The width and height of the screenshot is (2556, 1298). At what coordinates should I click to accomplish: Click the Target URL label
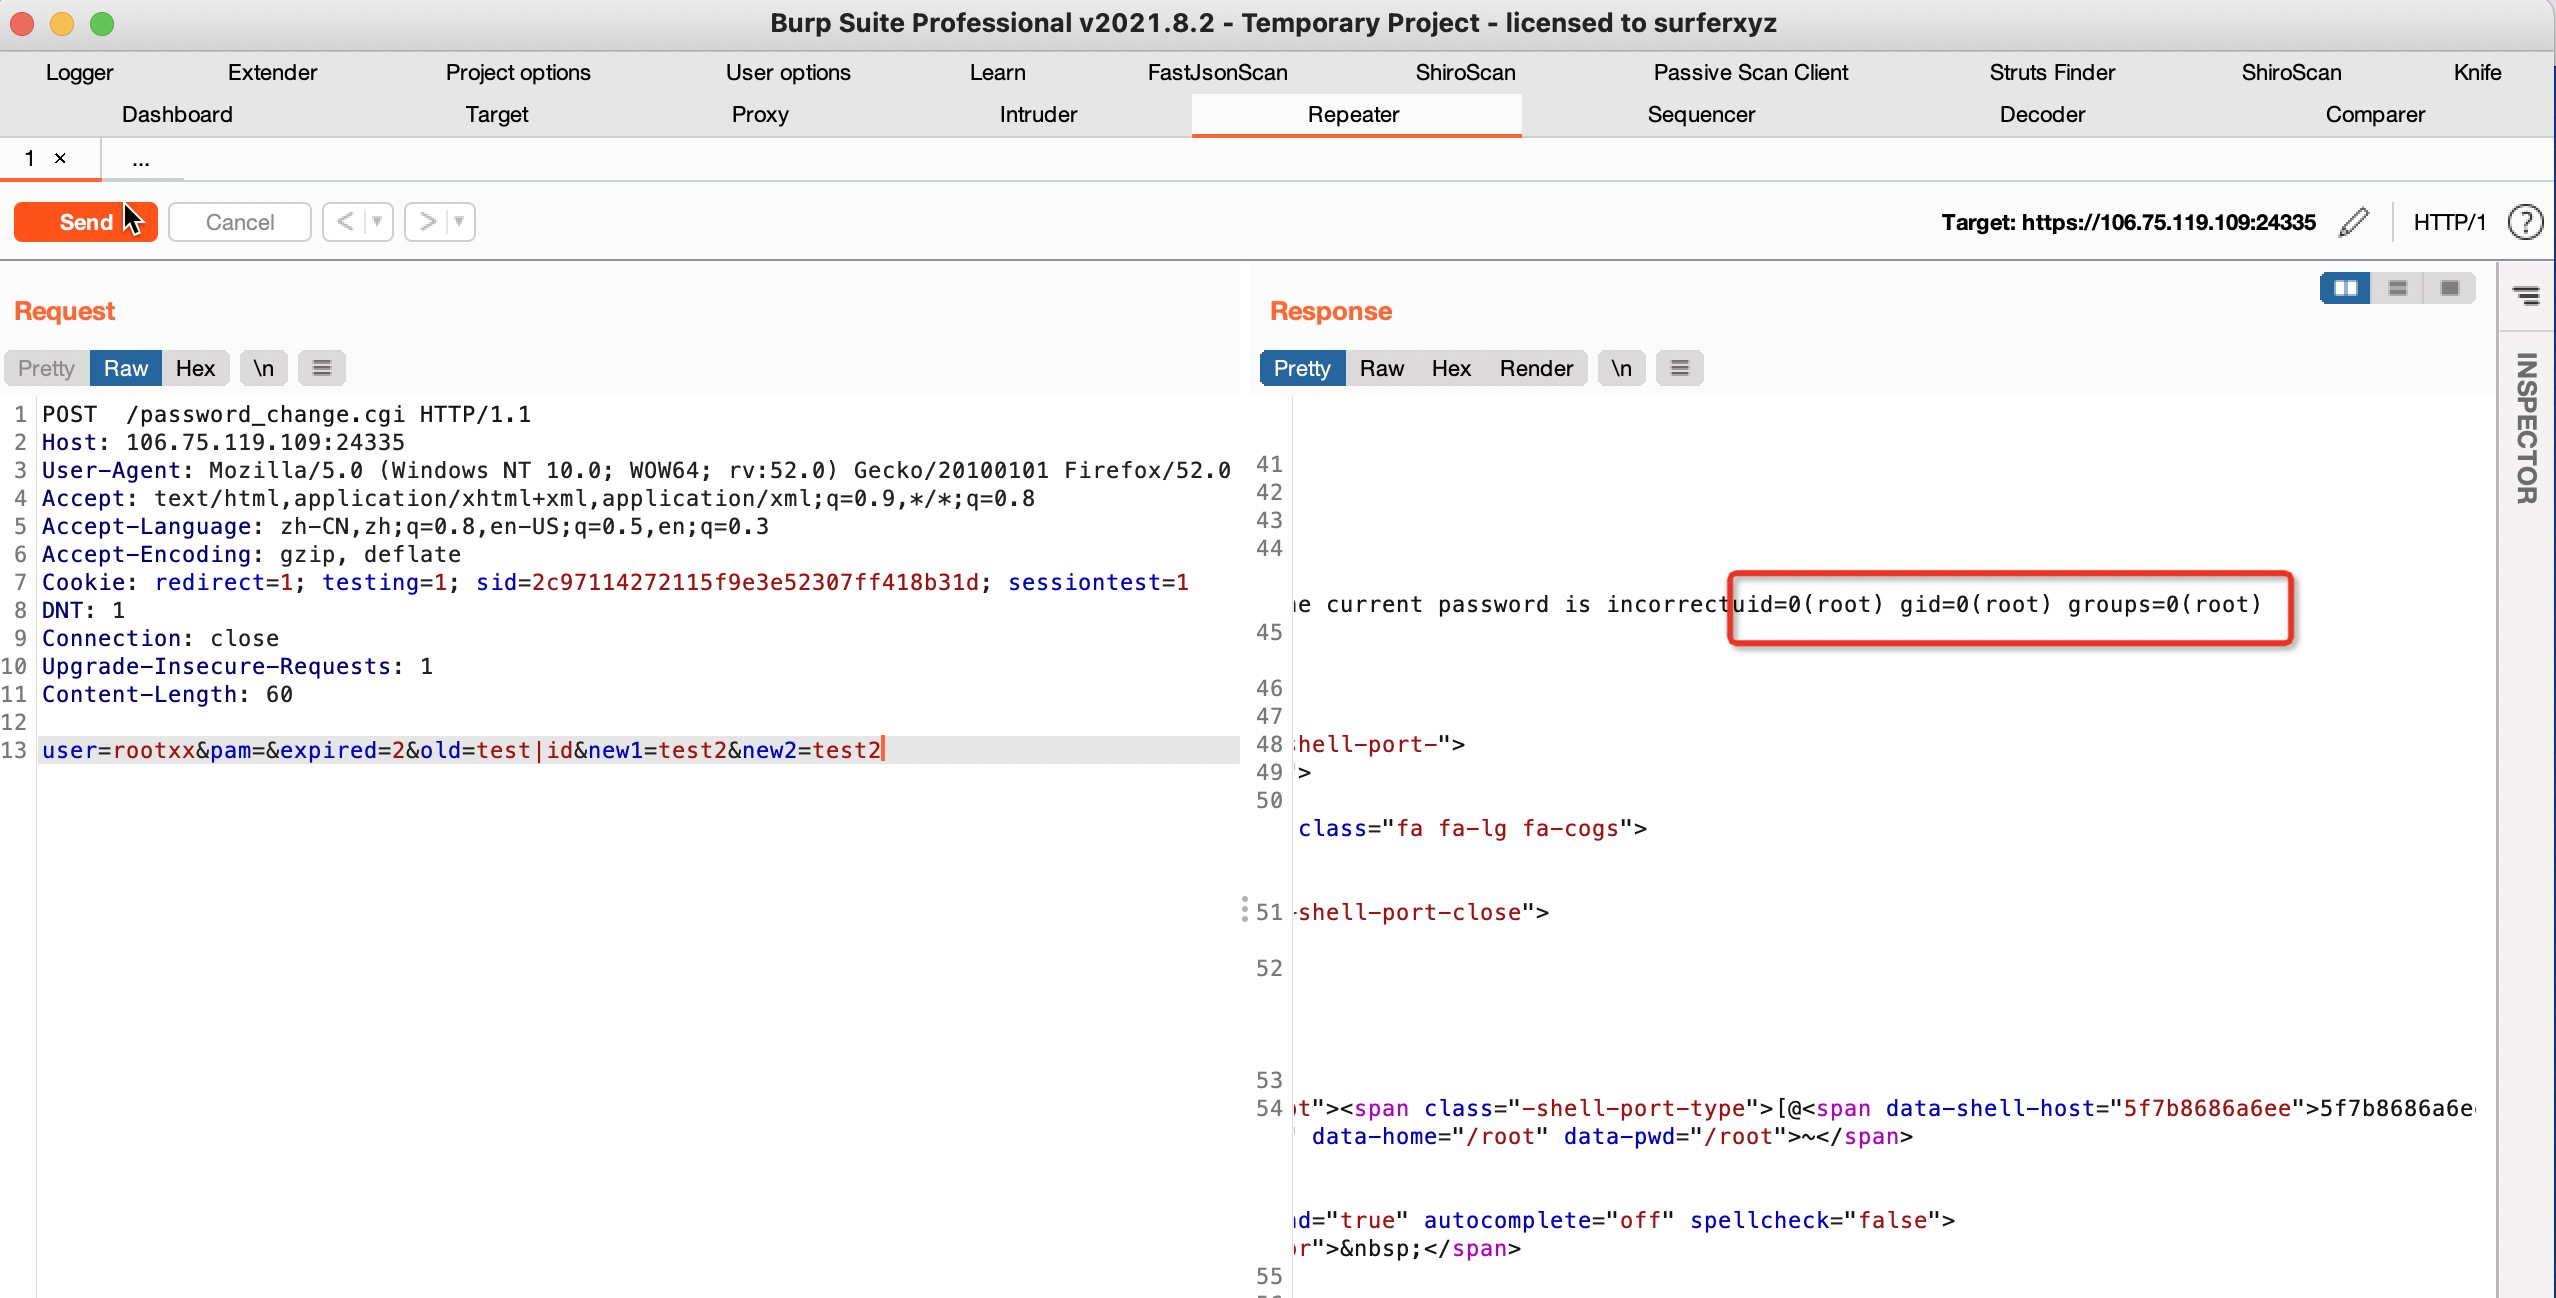[x=2128, y=222]
